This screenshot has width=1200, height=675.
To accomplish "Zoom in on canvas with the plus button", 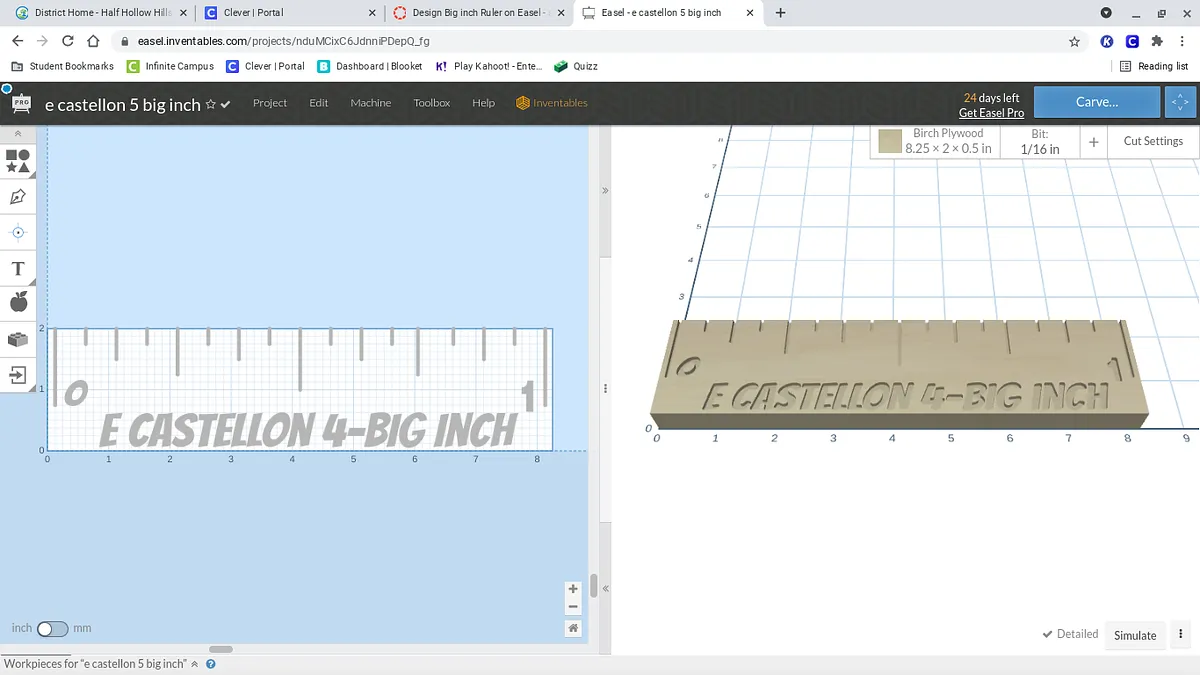I will click(573, 589).
